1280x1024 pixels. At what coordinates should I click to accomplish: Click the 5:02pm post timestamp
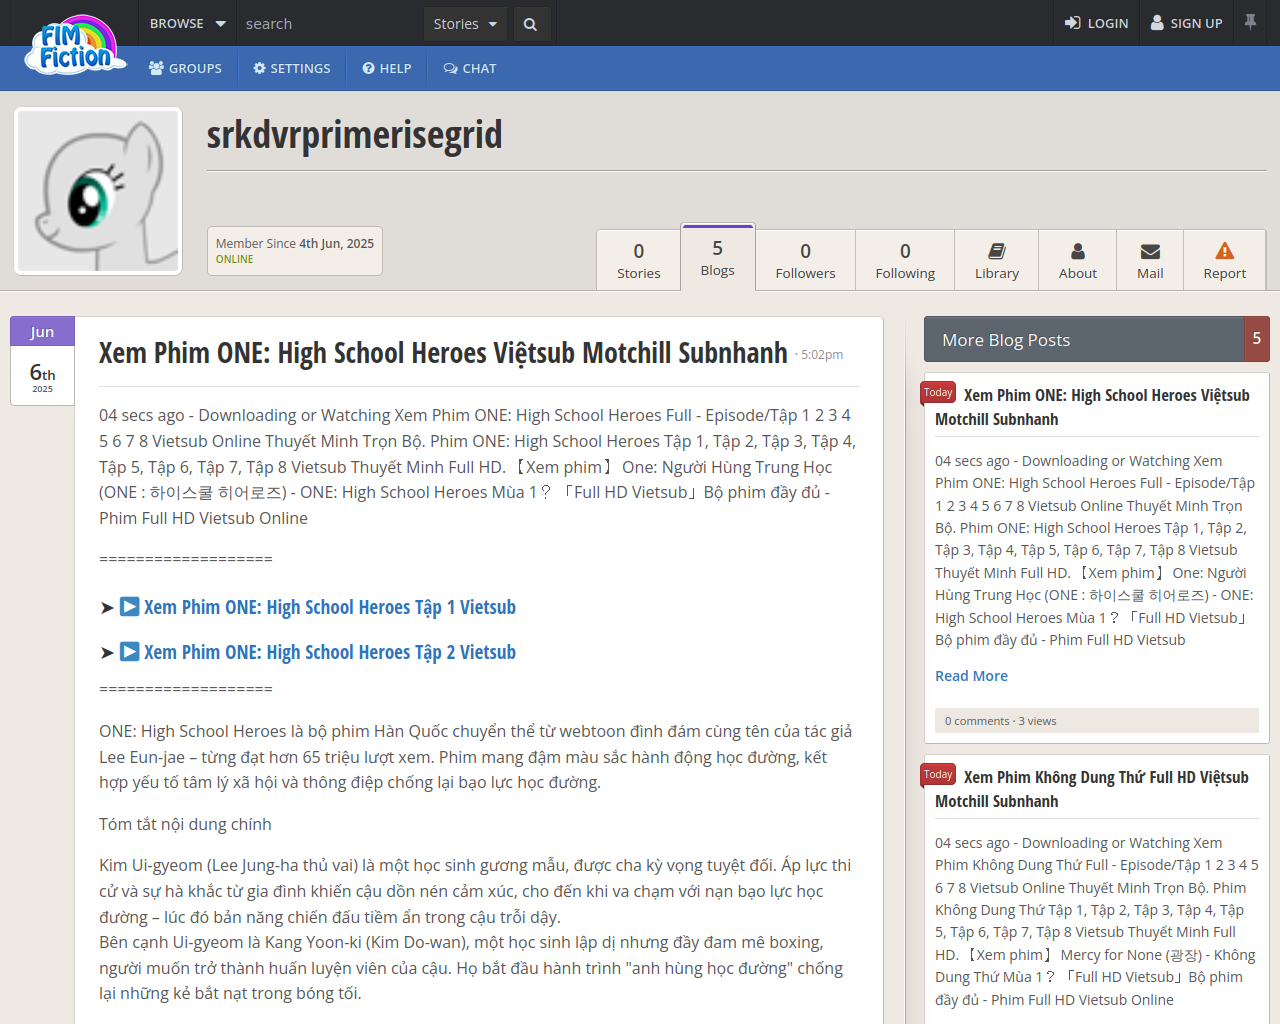[x=822, y=355]
